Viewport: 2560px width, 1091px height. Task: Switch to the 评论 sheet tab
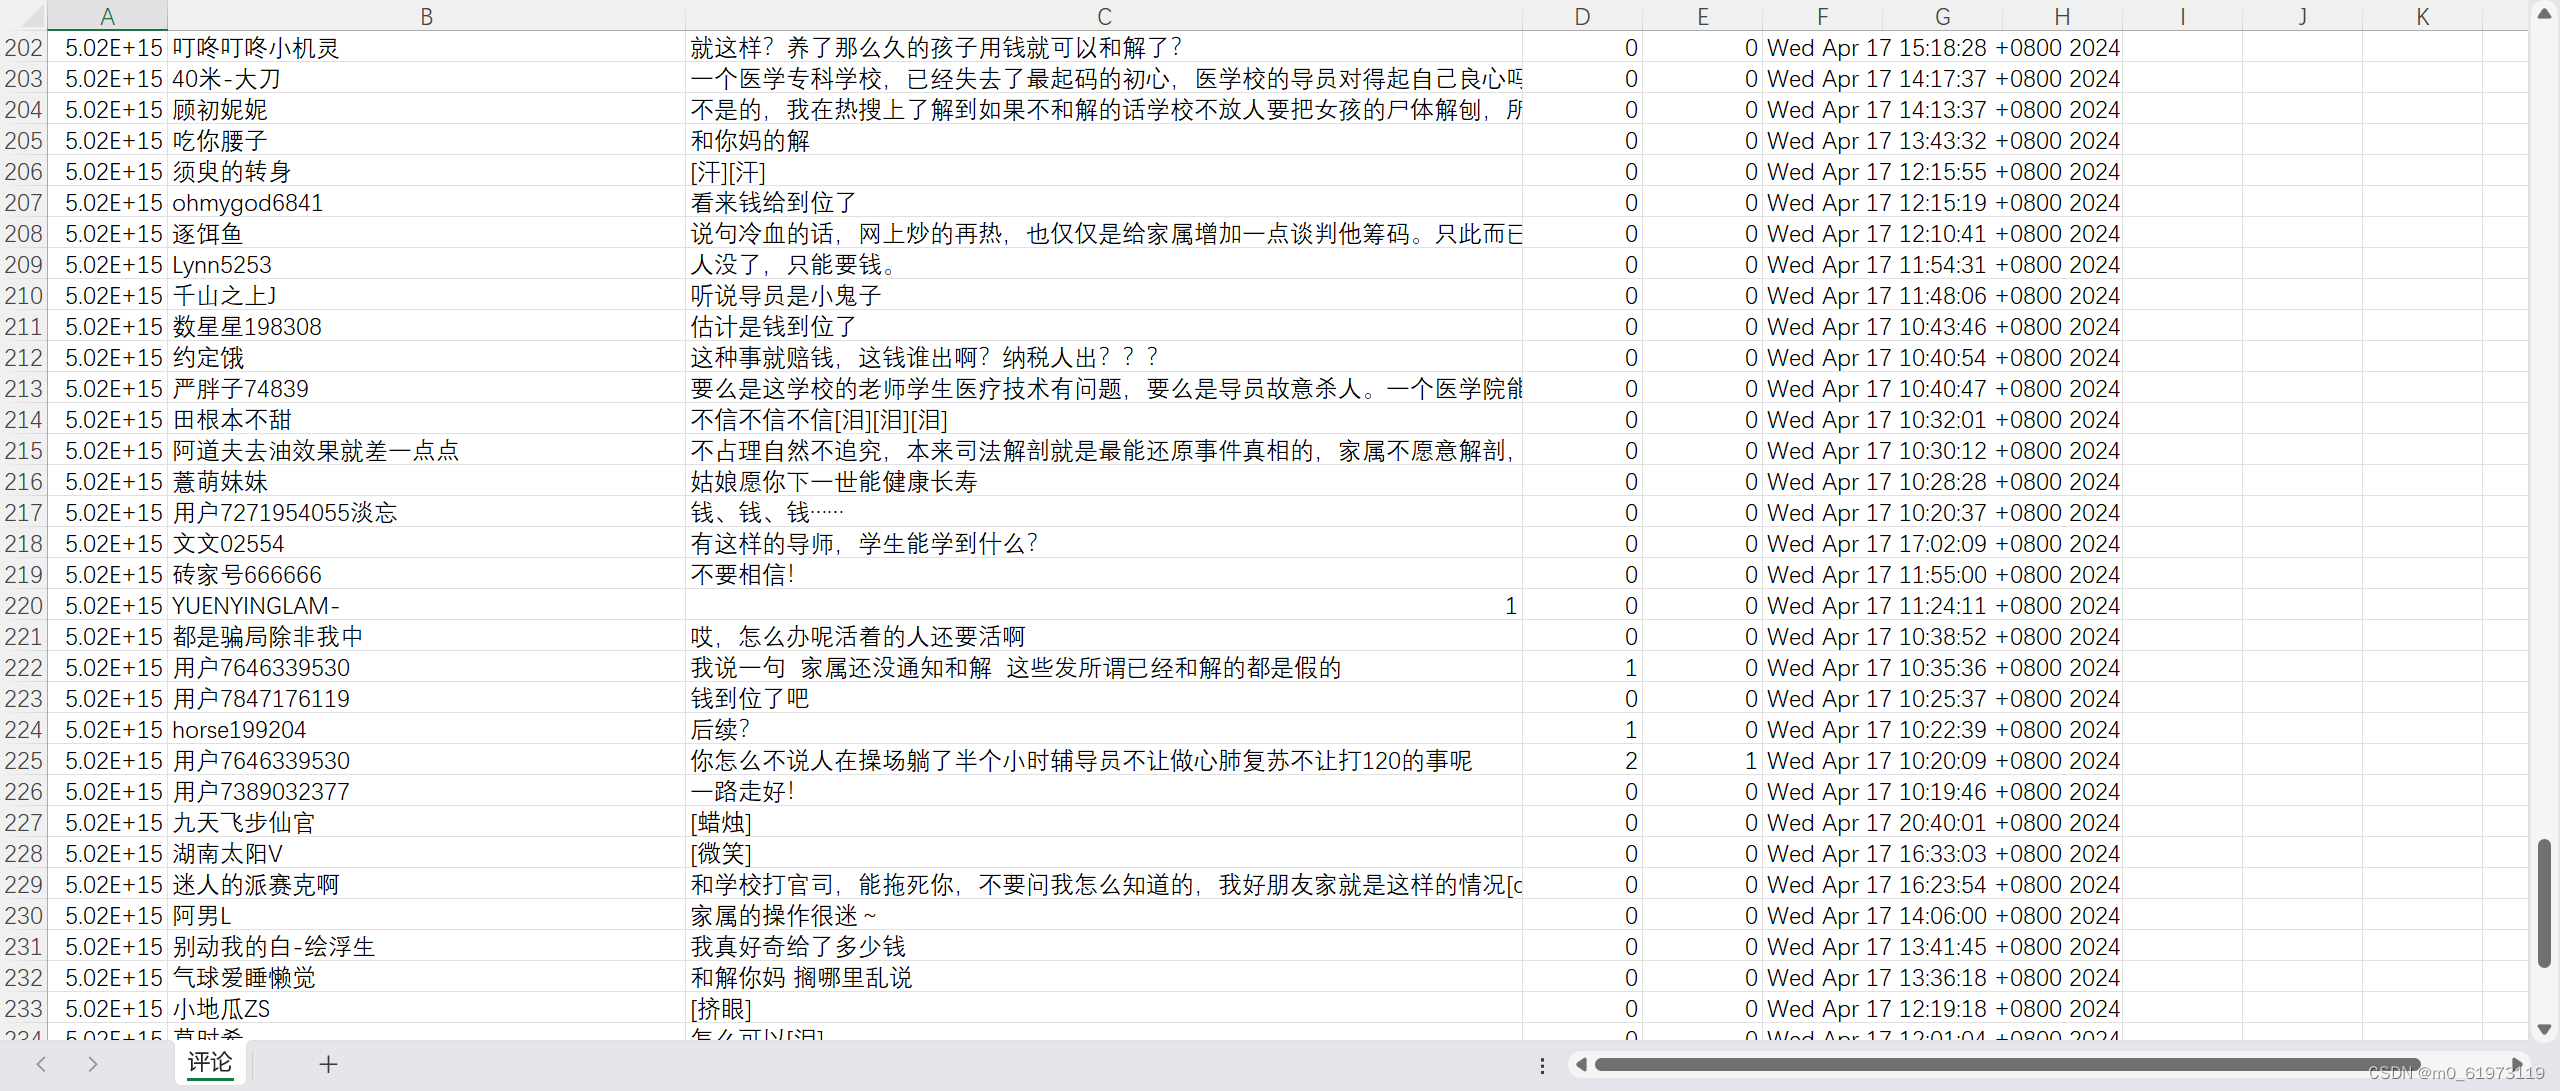[x=210, y=1063]
